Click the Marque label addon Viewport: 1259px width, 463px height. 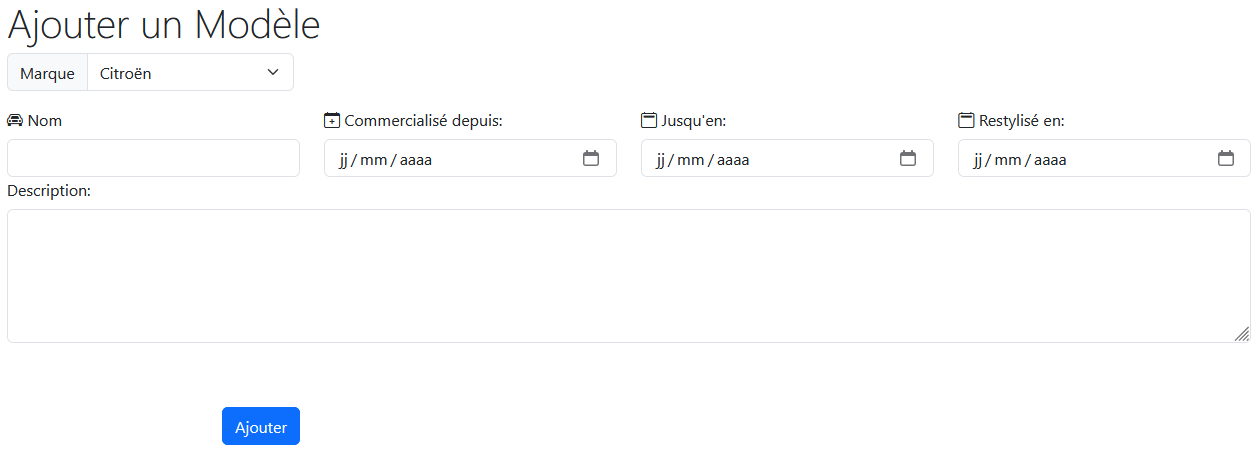47,73
